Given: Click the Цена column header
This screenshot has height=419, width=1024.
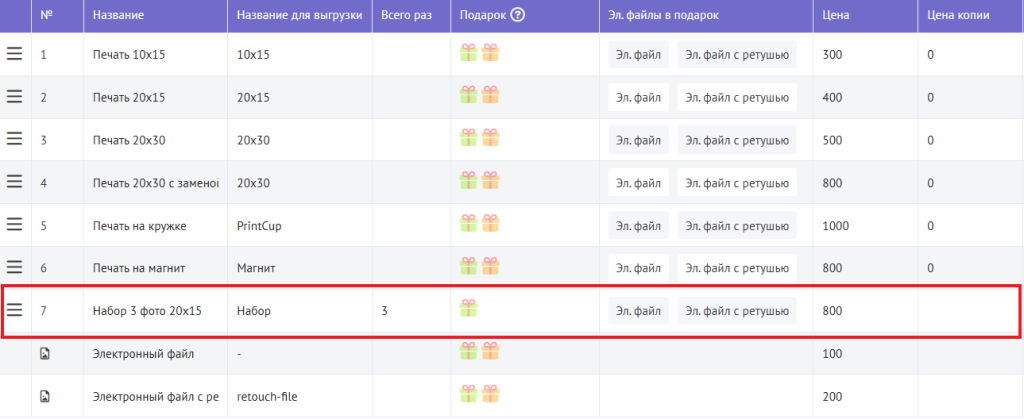Looking at the screenshot, I should [836, 16].
